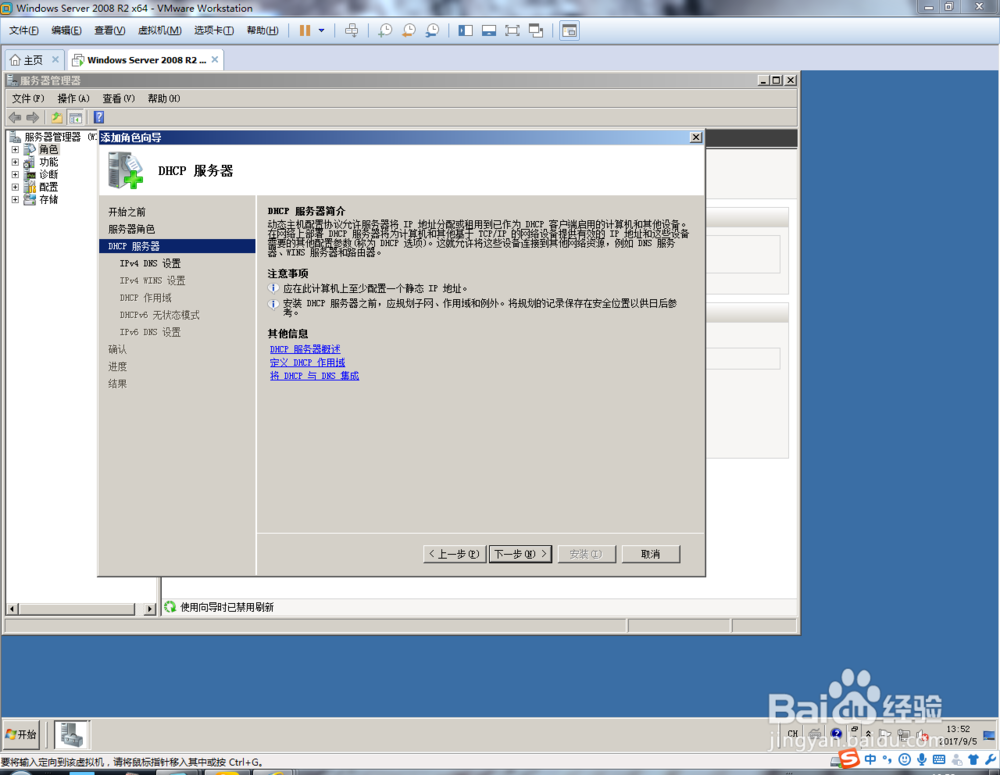Click the blue help icon in Server Manager toolbar
This screenshot has width=1000, height=775.
click(99, 117)
